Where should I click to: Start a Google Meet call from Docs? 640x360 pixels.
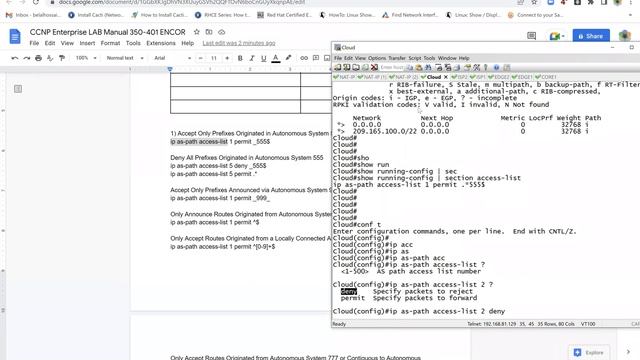tap(556, 36)
